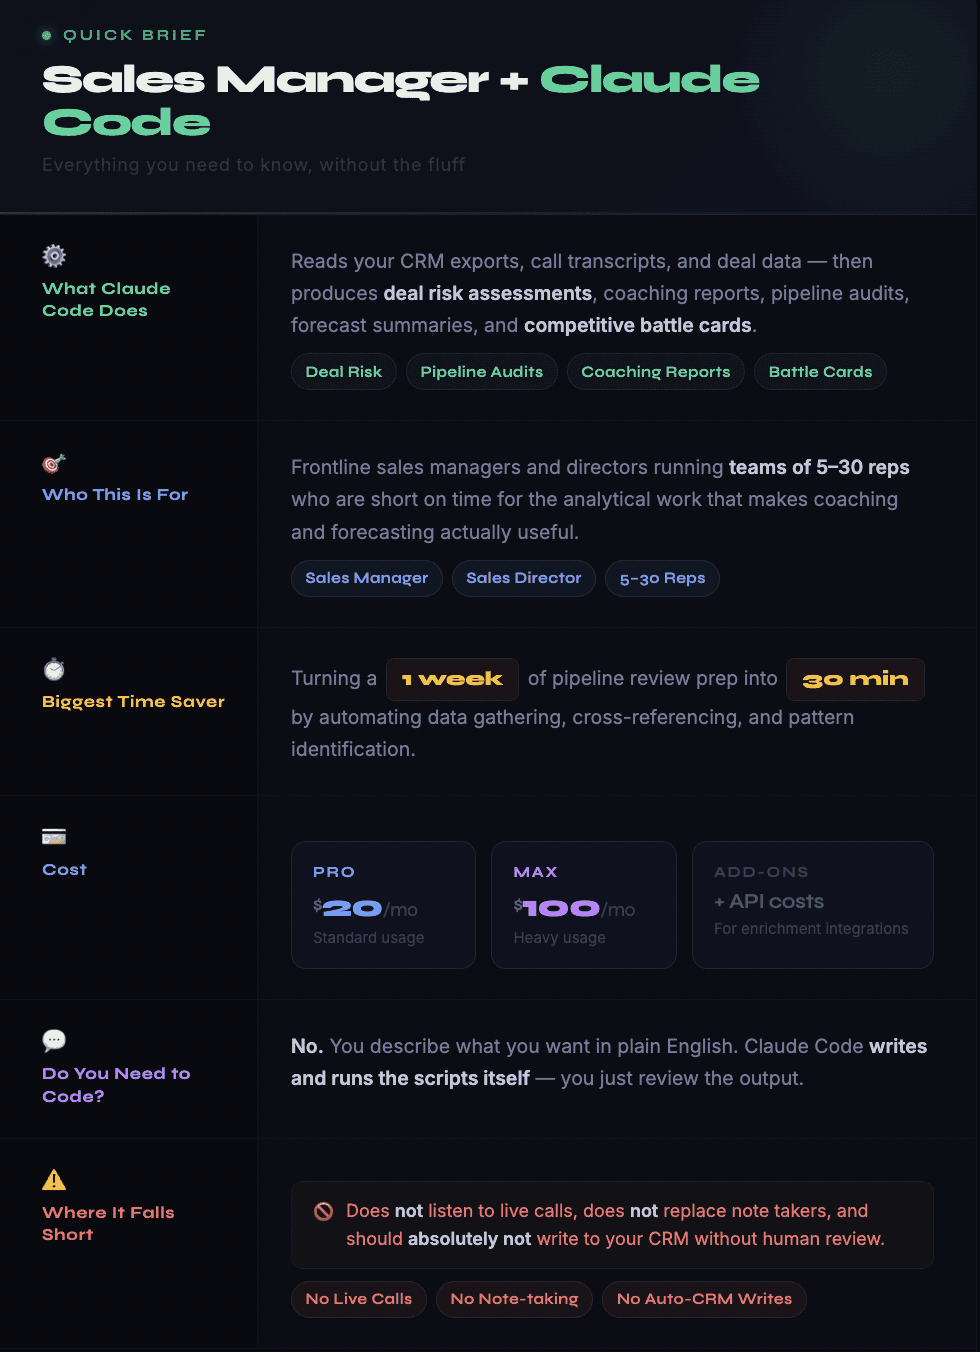
Task: Click the Coaching Reports pill
Action: 655,372
